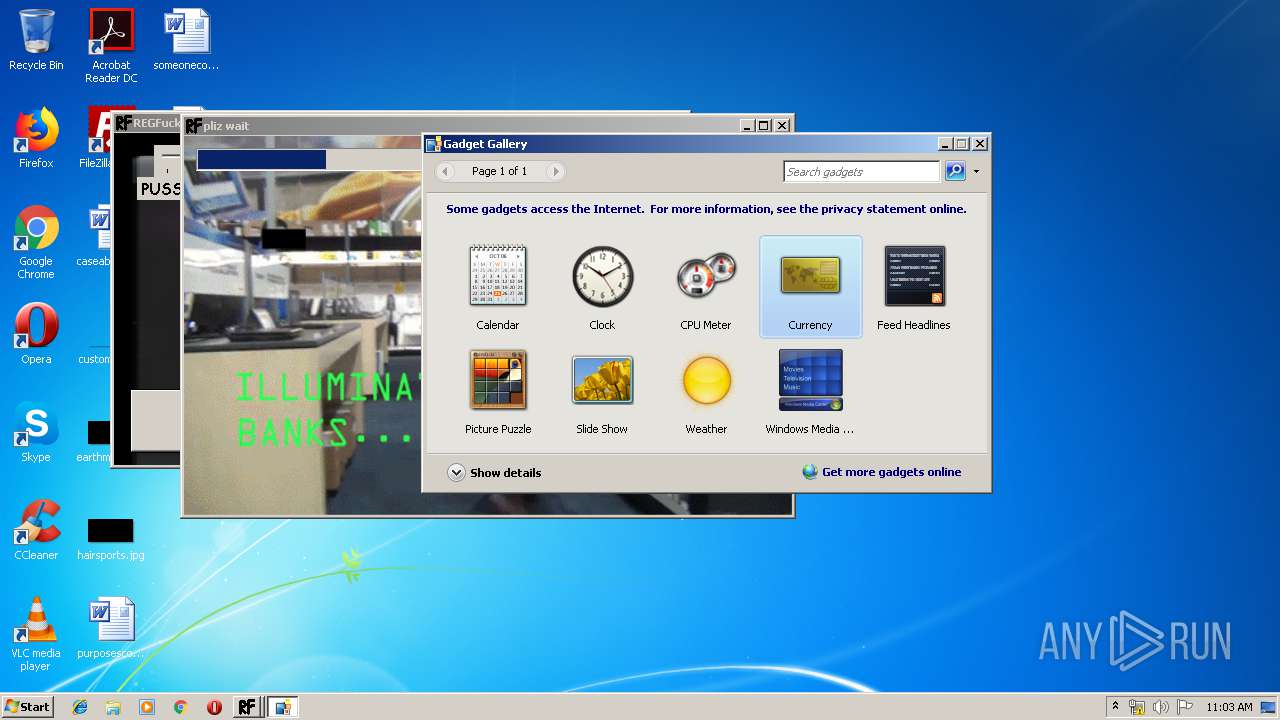Click the ILLUMINA green text in pliz wait window
Viewport: 1280px width, 720px height.
pyautogui.click(x=328, y=387)
